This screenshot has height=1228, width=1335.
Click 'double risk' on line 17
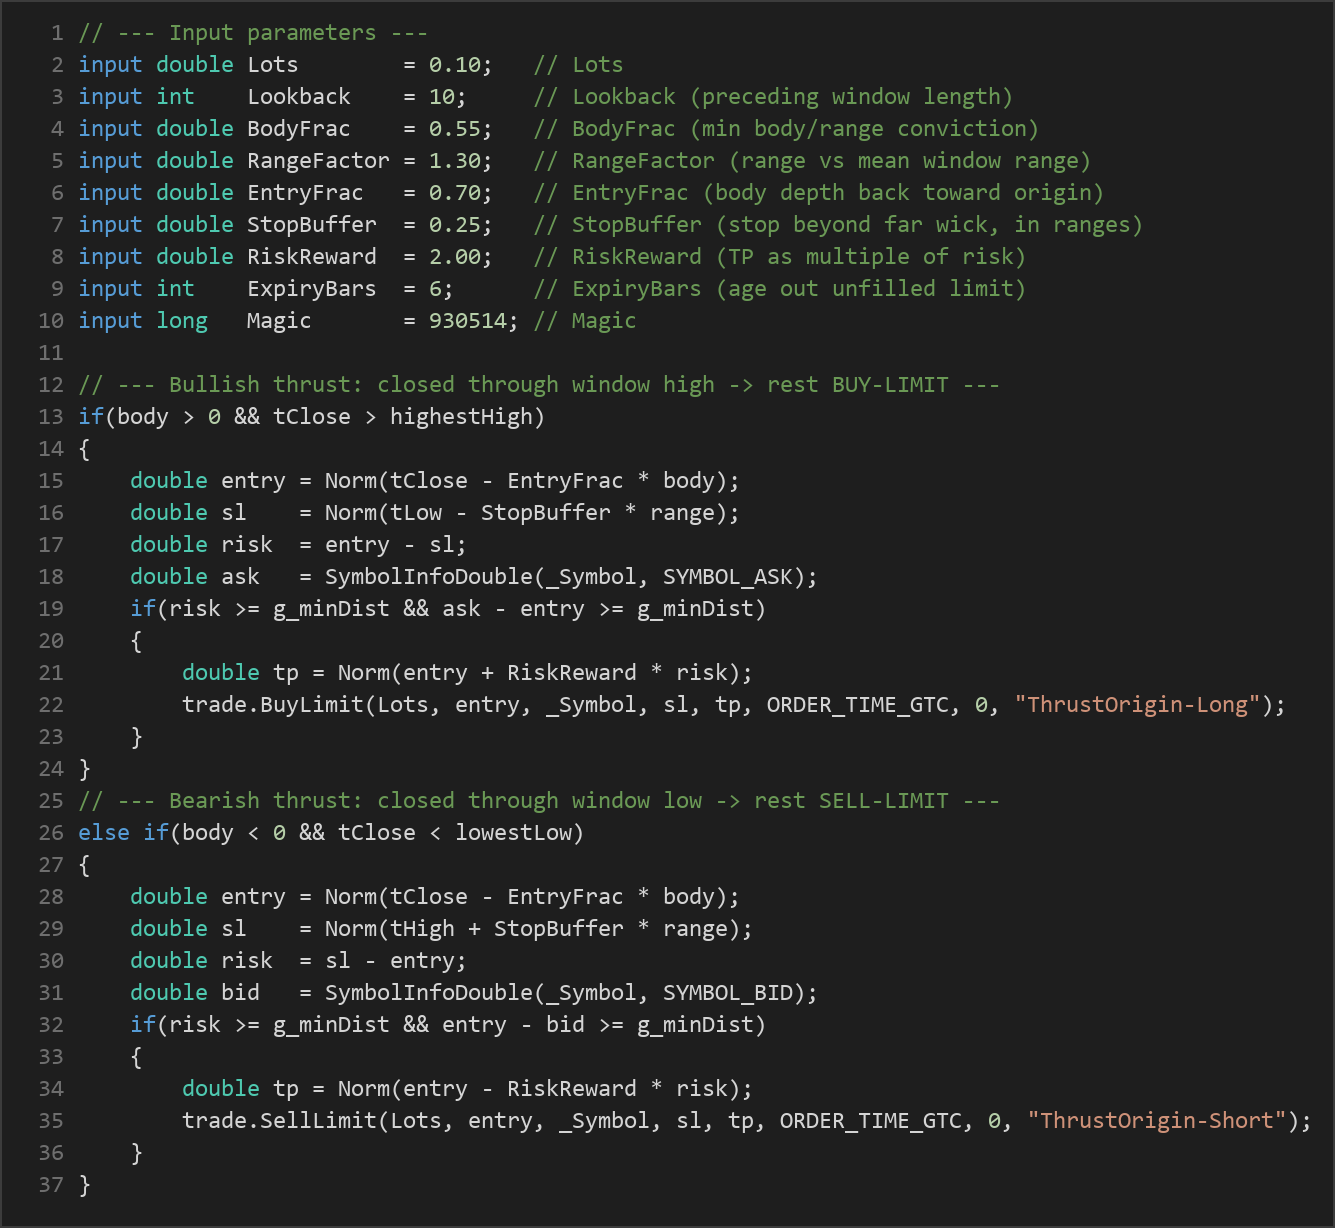pos(201,545)
